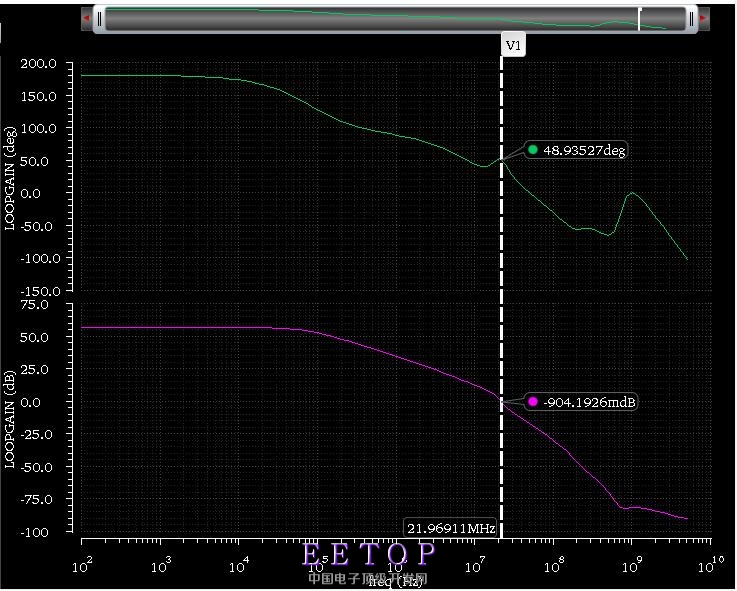Click the 100.0 tick on phase axis
Screen dimensions: 737x591
[39, 128]
